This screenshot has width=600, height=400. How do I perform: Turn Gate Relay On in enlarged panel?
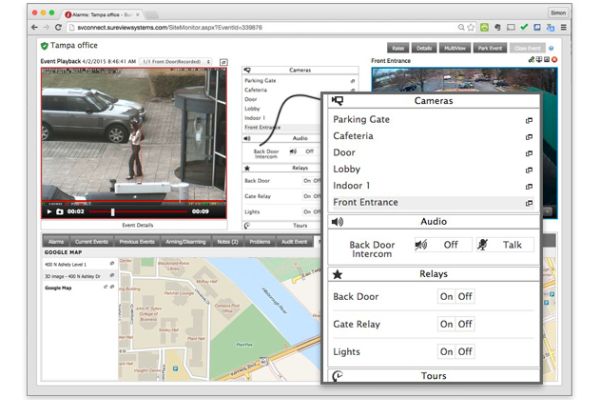coord(446,324)
